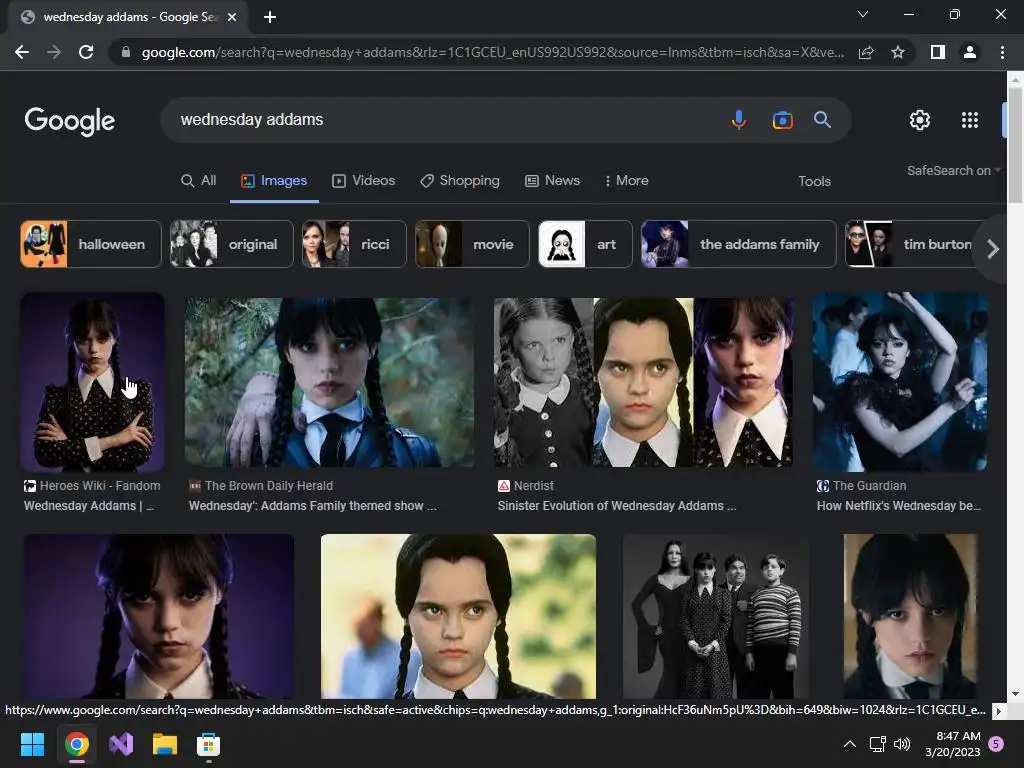1024x768 pixels.
Task: Open Heroes Wiki - Fandom source link
Action: 92,486
